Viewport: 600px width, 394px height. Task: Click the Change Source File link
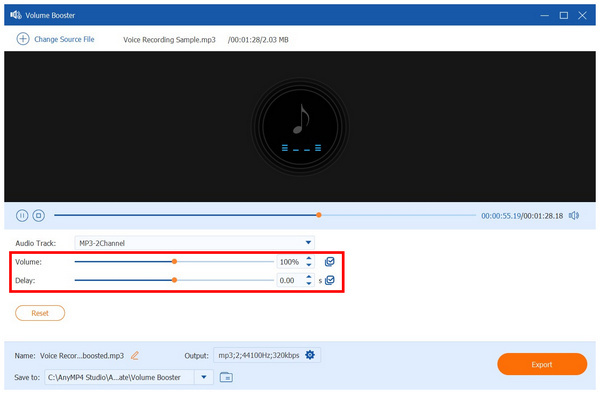[64, 39]
